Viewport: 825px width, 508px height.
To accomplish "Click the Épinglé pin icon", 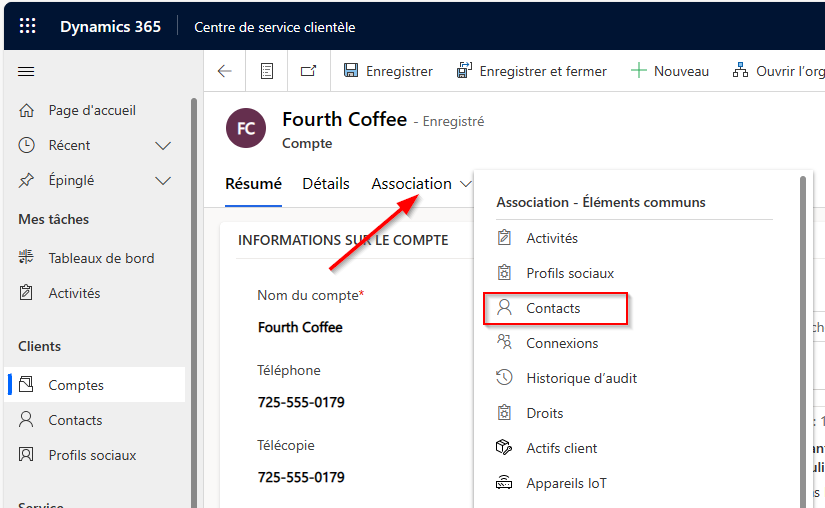I will point(26,180).
